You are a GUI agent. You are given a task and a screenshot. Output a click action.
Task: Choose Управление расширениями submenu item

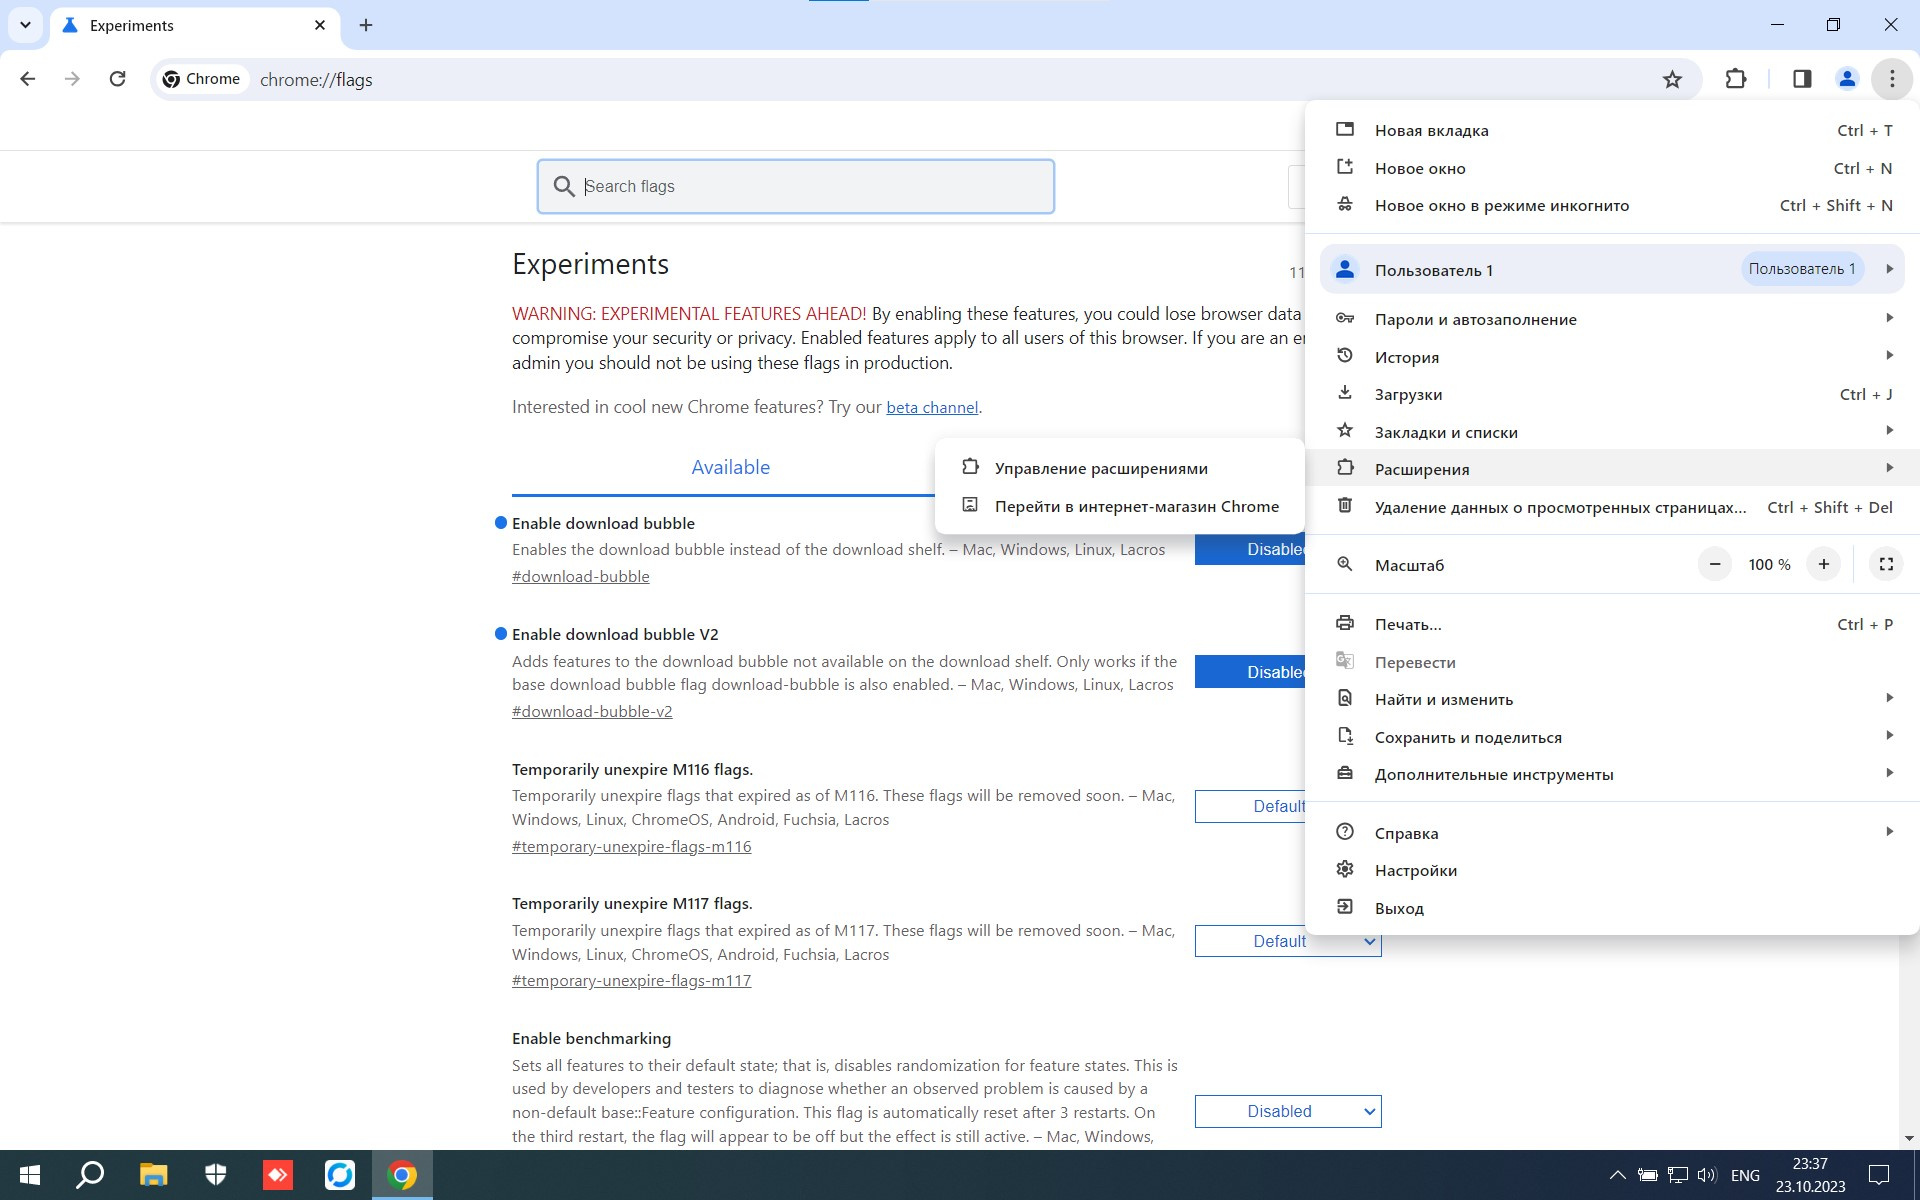(1119, 468)
